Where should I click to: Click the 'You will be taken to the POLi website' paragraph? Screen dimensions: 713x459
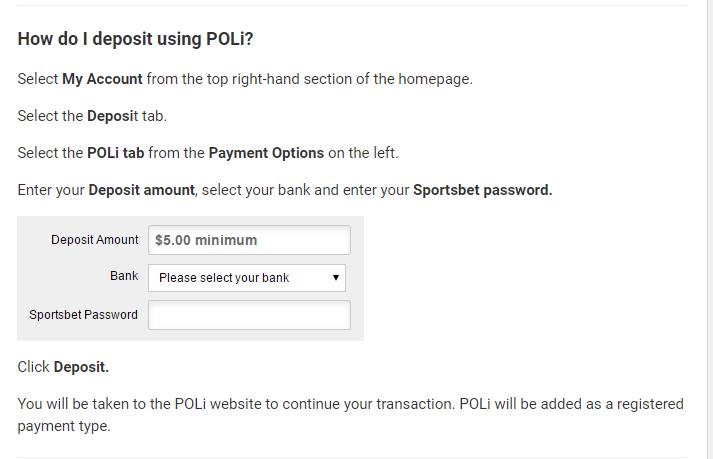351,415
